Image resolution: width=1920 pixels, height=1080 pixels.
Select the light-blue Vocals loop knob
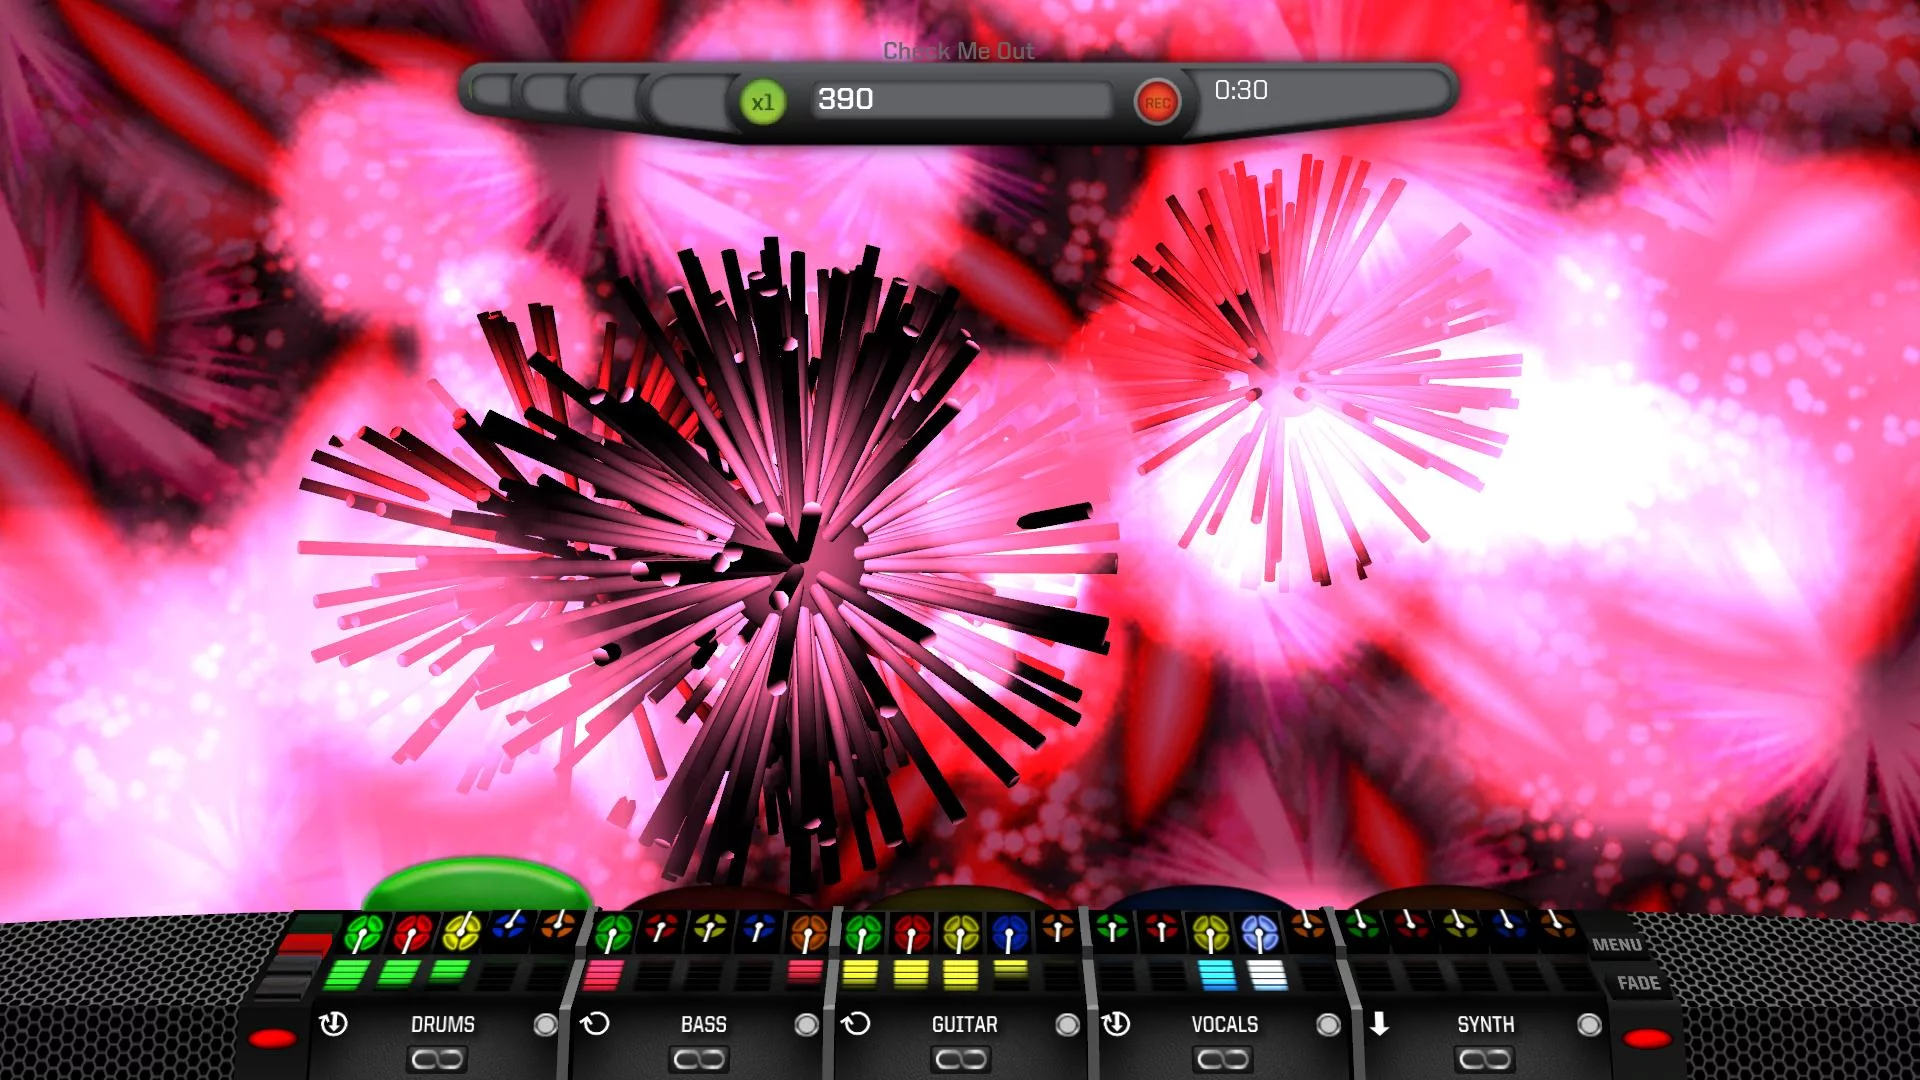click(1259, 933)
